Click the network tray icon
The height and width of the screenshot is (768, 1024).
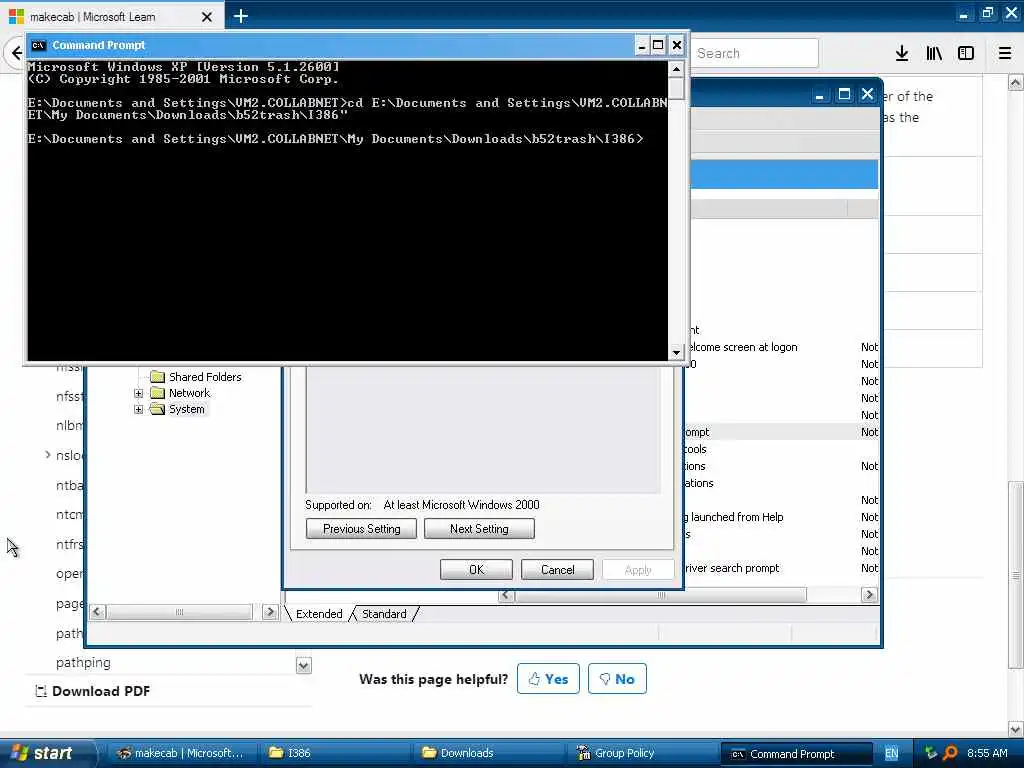pos(931,753)
